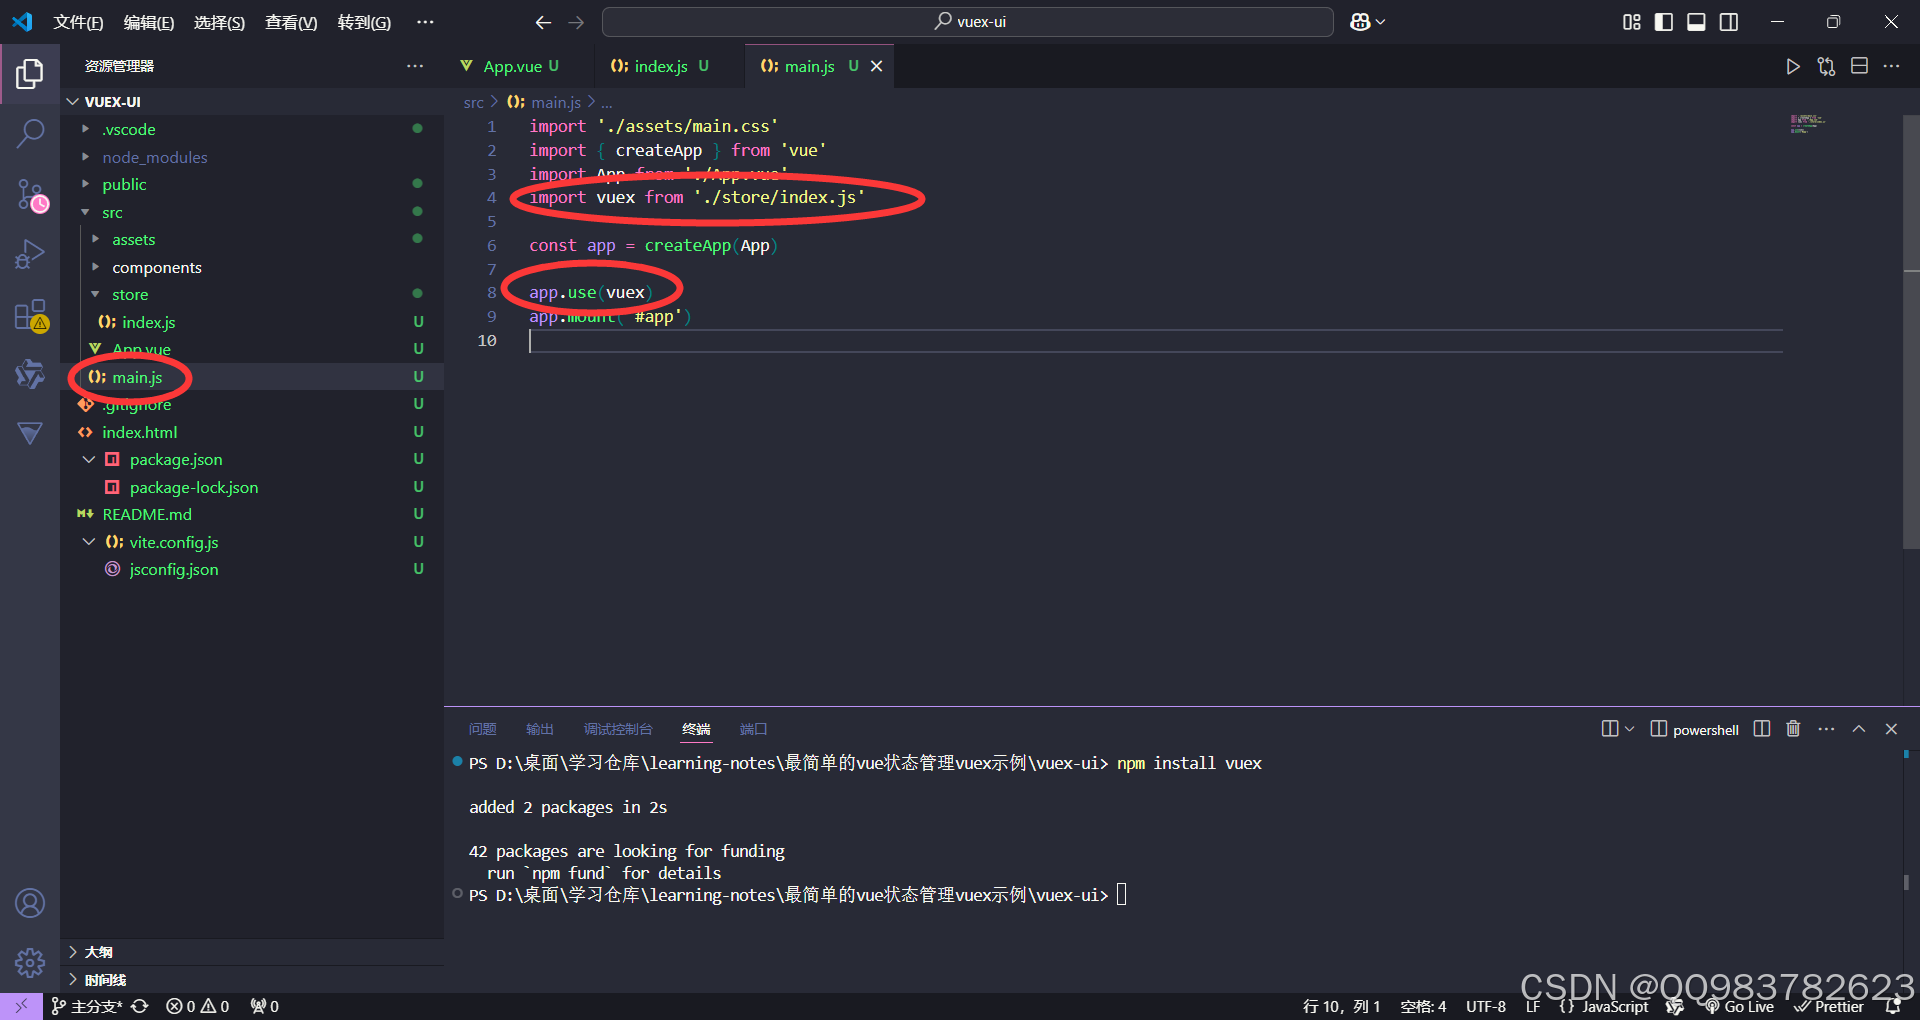
Task: Open the Accounts menu icon
Action: coord(30,903)
